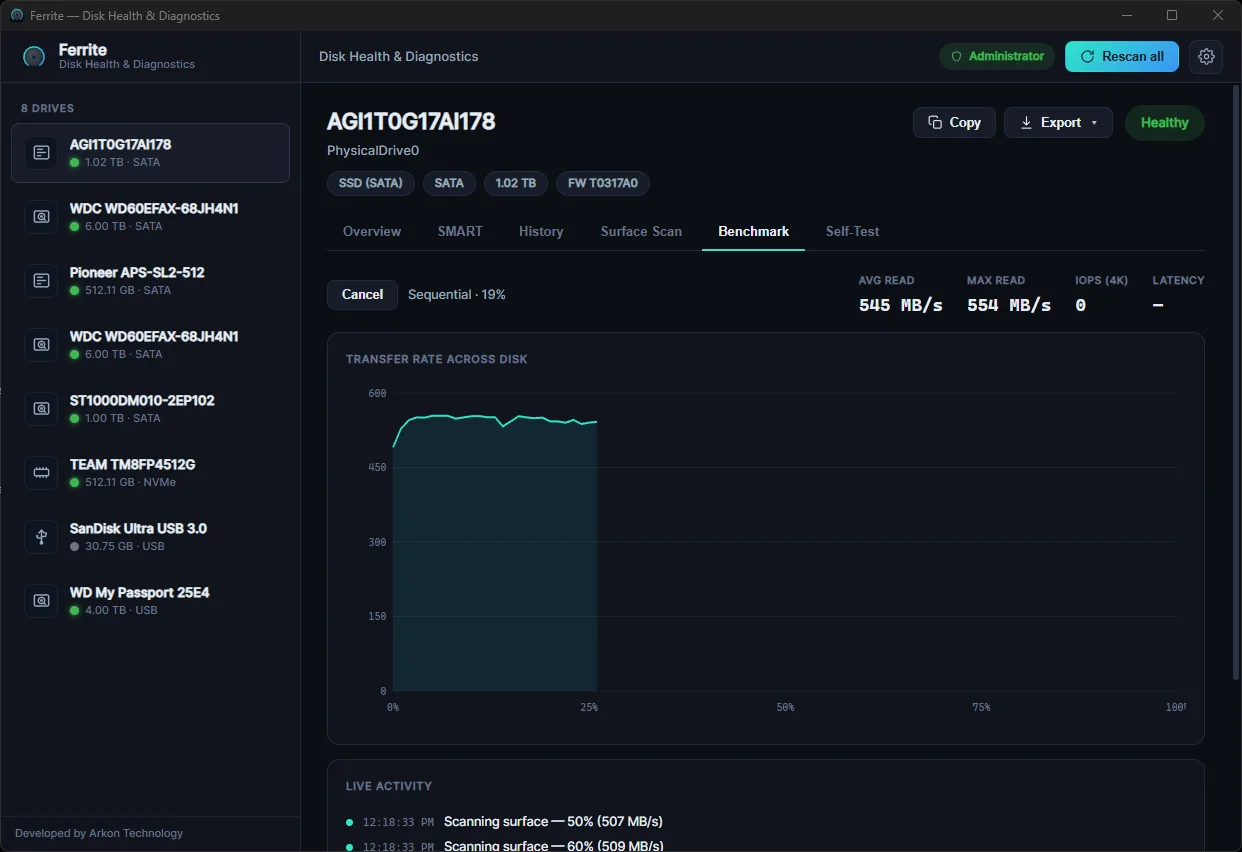This screenshot has width=1242, height=852.
Task: Switch to the Overview tab
Action: click(372, 231)
